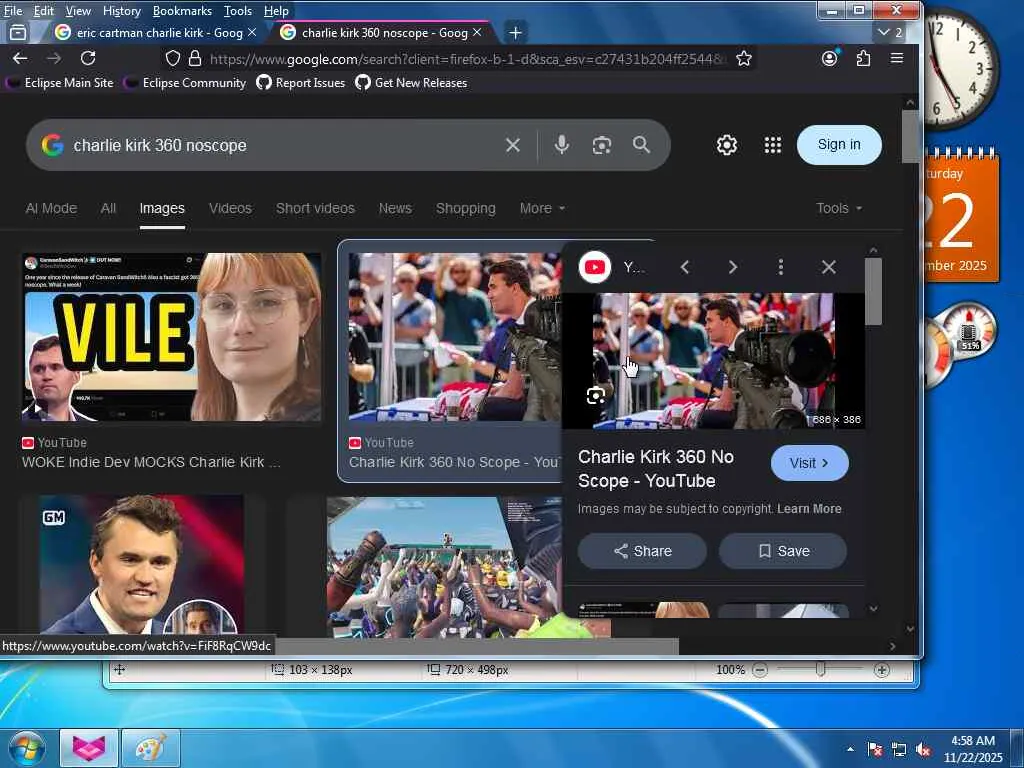The image size is (1024, 768).
Task: Click the Share button
Action: click(x=642, y=551)
